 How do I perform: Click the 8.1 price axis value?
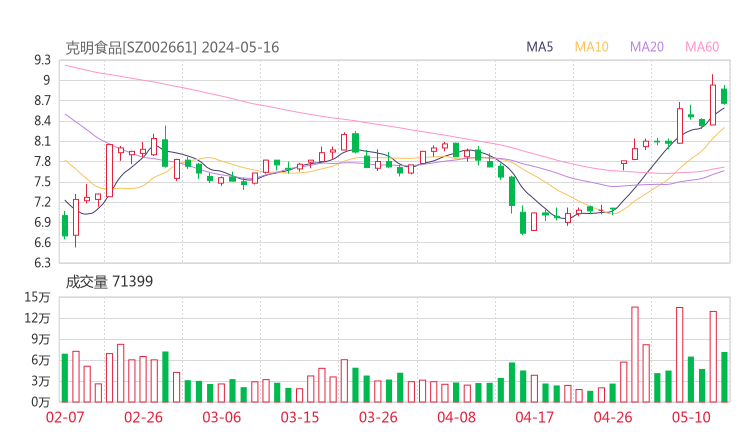[x=42, y=141]
